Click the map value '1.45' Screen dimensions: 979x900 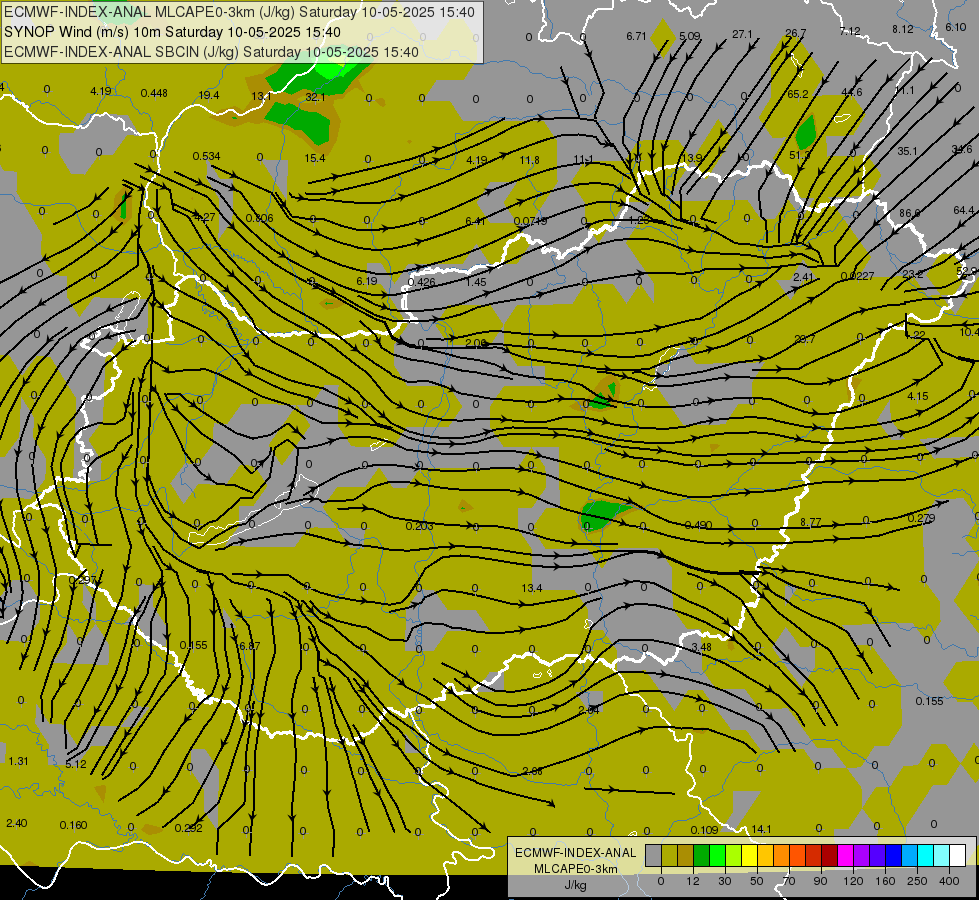coord(476,282)
